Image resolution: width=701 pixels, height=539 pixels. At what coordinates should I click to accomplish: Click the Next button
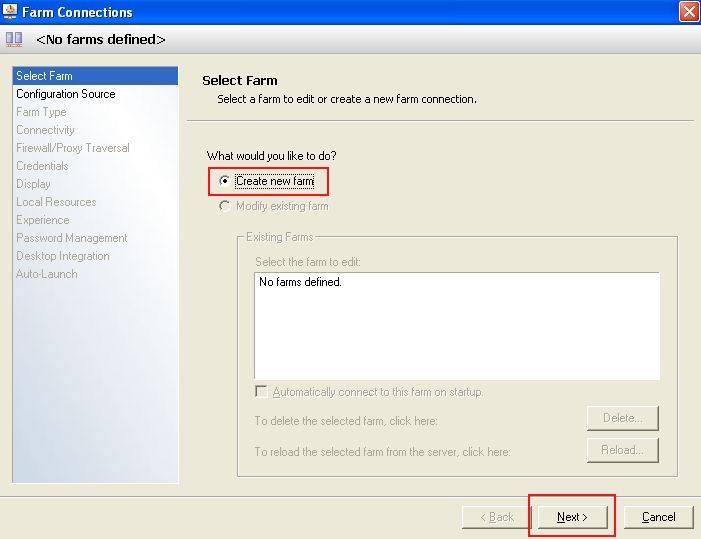[x=572, y=517]
